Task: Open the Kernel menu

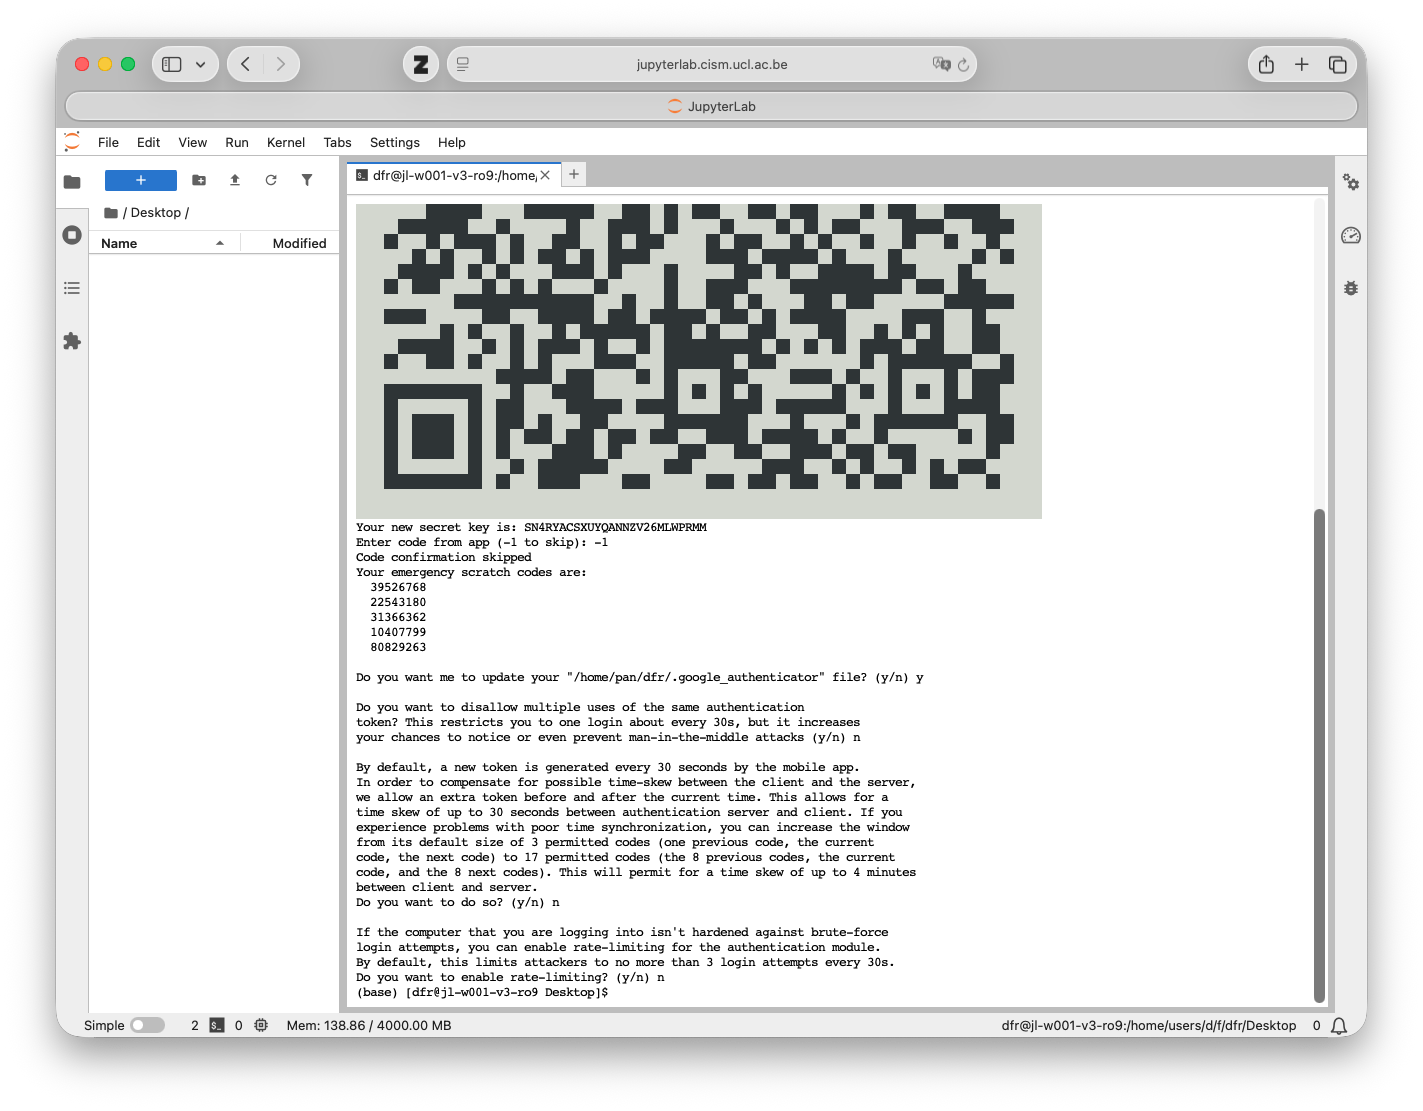Action: click(x=286, y=142)
